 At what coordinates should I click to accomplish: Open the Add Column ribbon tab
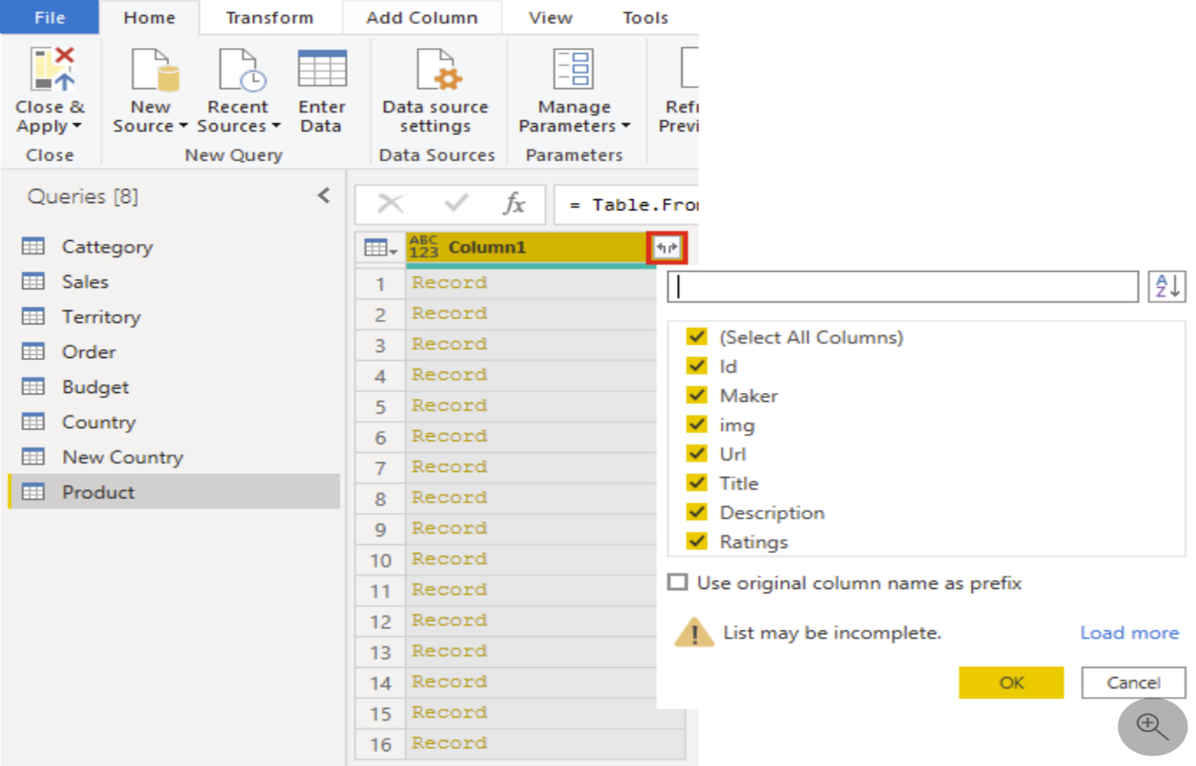coord(421,17)
